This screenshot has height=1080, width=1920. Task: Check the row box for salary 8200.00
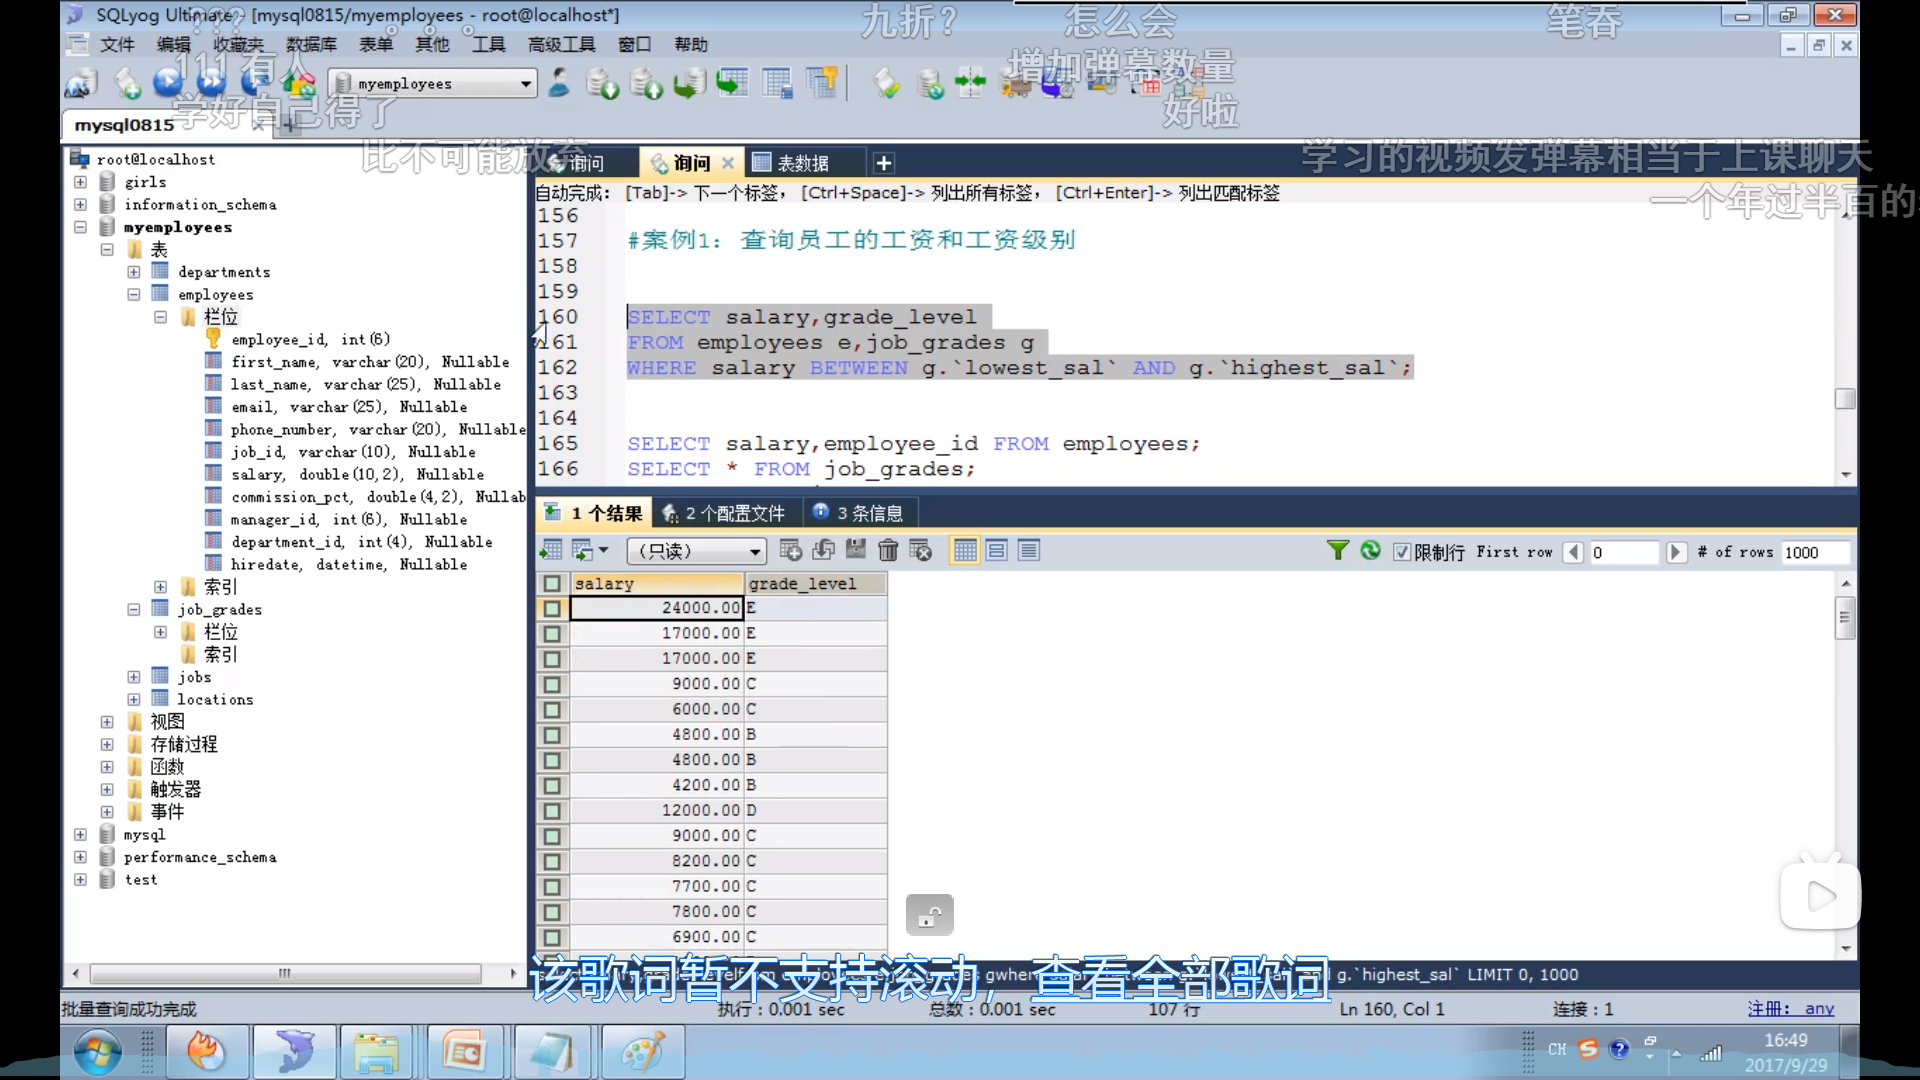point(552,861)
